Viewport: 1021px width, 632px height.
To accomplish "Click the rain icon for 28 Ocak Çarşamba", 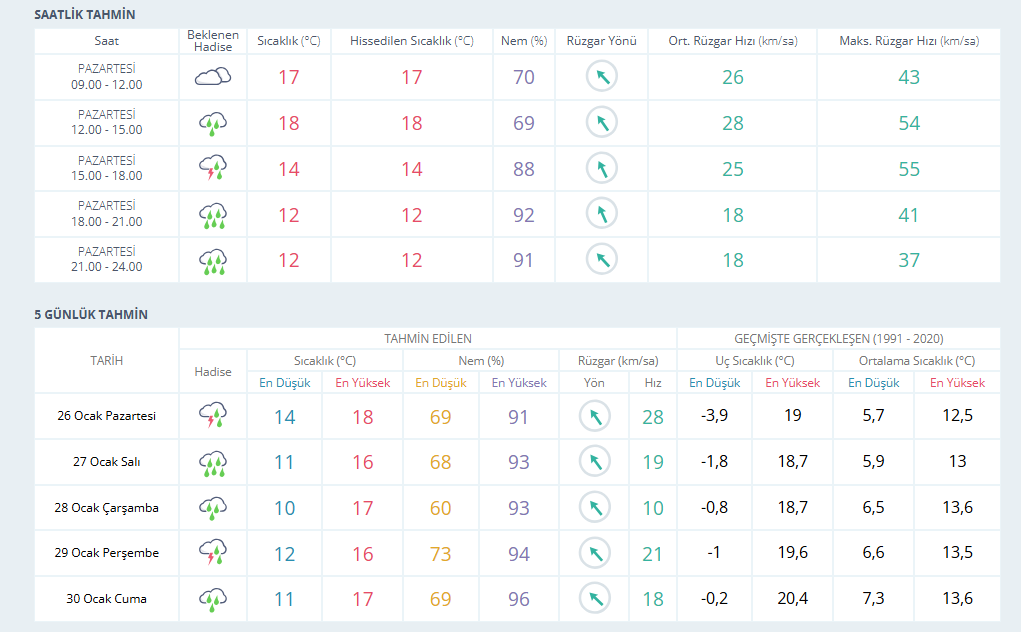I will (212, 507).
